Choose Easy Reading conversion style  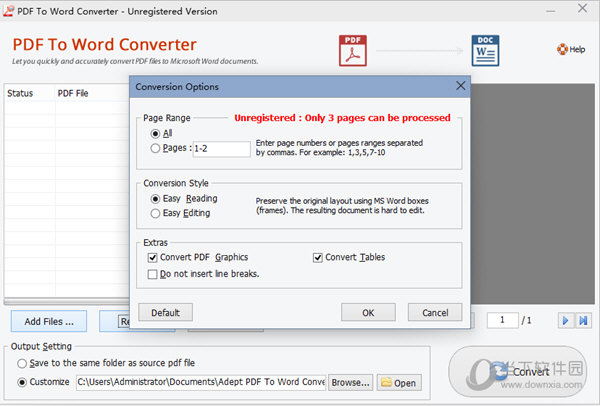pyautogui.click(x=155, y=199)
